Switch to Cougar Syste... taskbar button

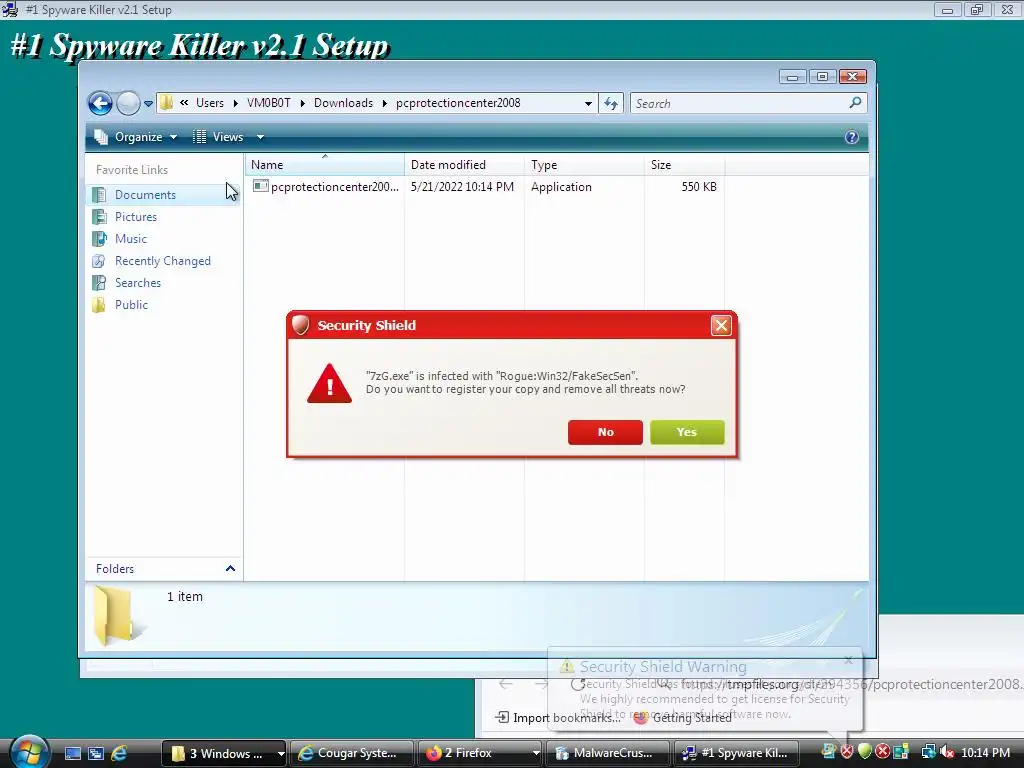[x=351, y=753]
